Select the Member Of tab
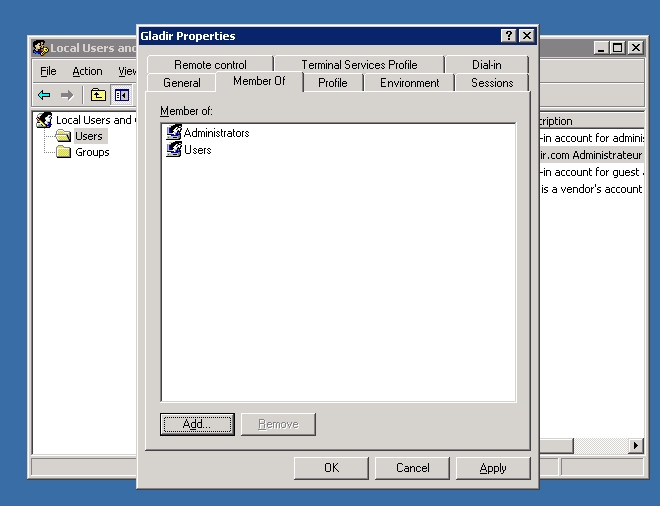This screenshot has width=660, height=506. point(259,81)
